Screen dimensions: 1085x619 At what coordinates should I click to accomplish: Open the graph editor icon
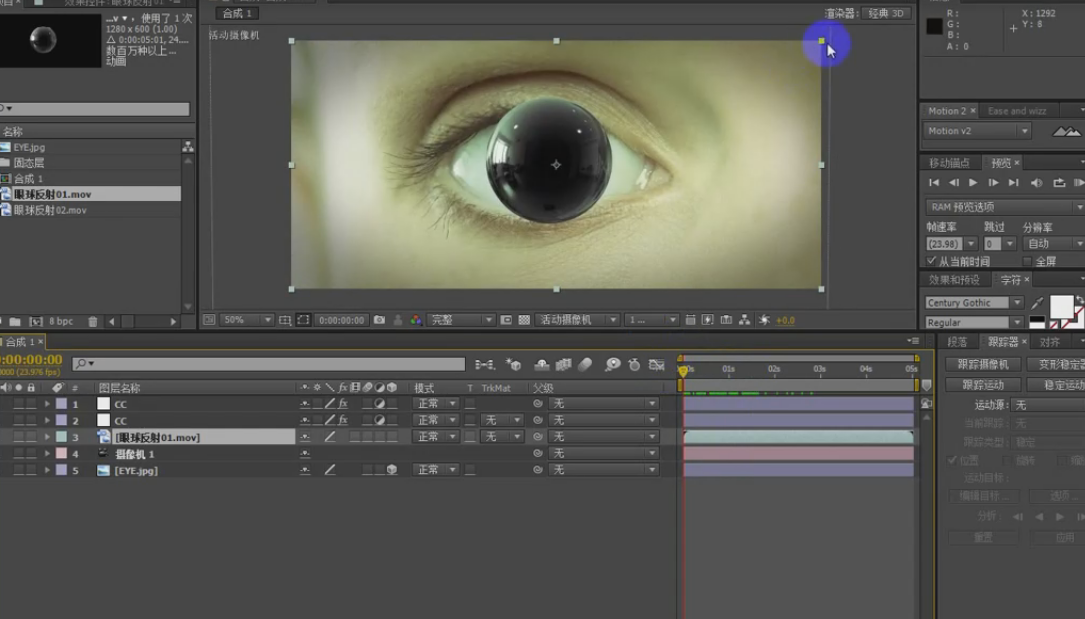click(x=657, y=364)
